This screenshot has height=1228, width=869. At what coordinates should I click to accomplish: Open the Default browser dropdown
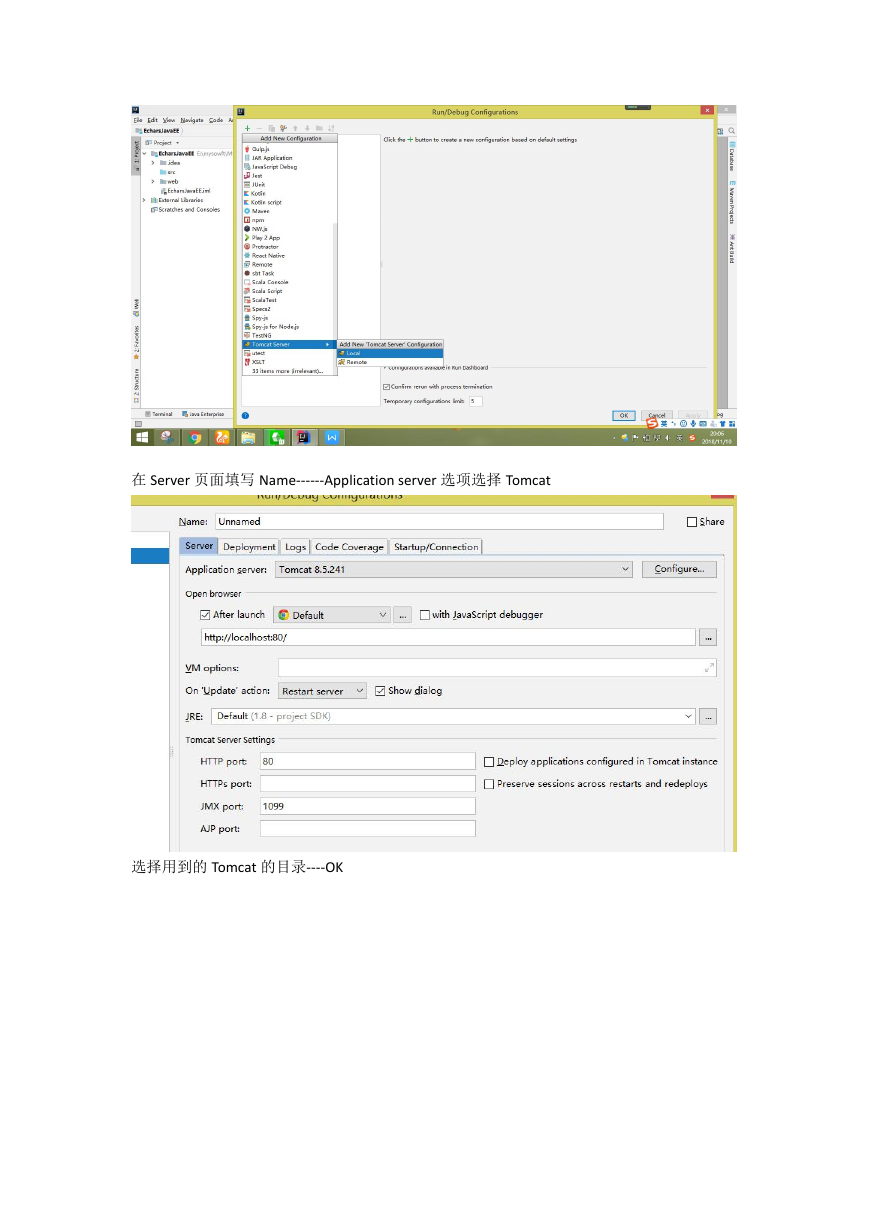pos(332,615)
